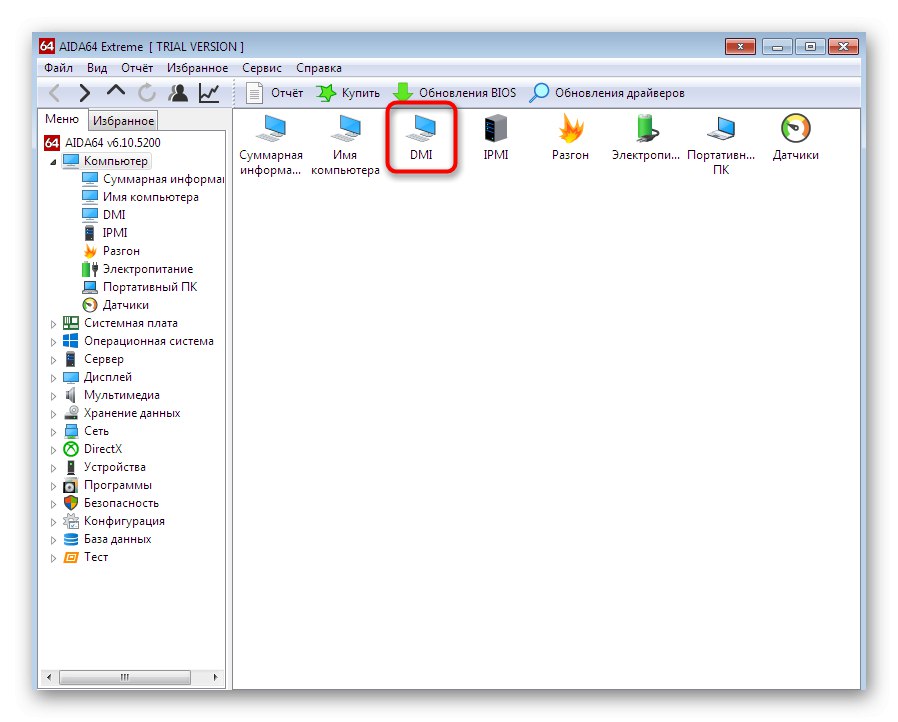Open the Вид menu
Viewport: 898px width, 722px height.
pos(97,68)
